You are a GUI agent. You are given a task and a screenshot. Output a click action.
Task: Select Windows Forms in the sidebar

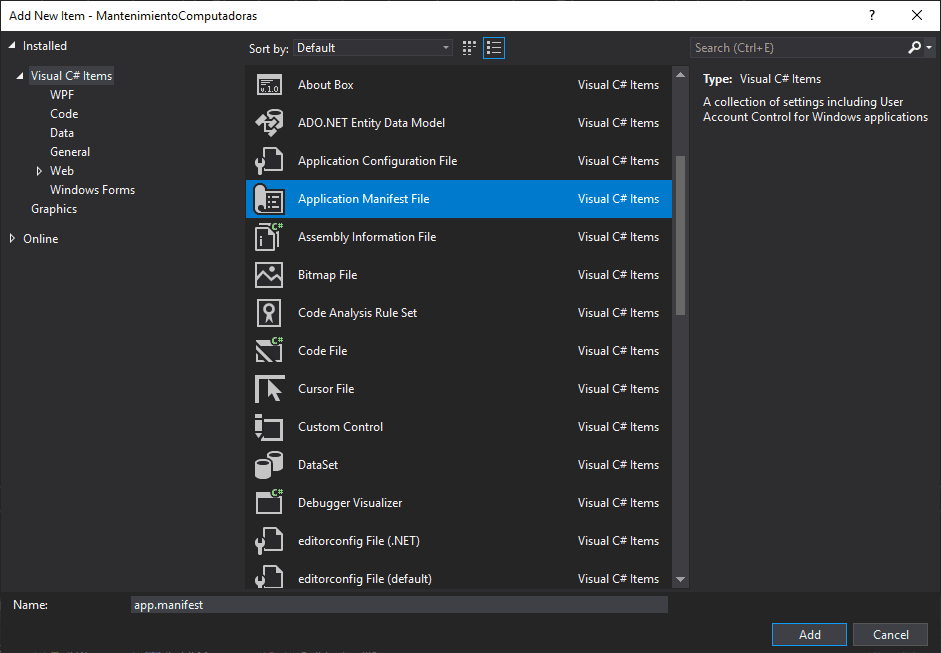(x=91, y=189)
